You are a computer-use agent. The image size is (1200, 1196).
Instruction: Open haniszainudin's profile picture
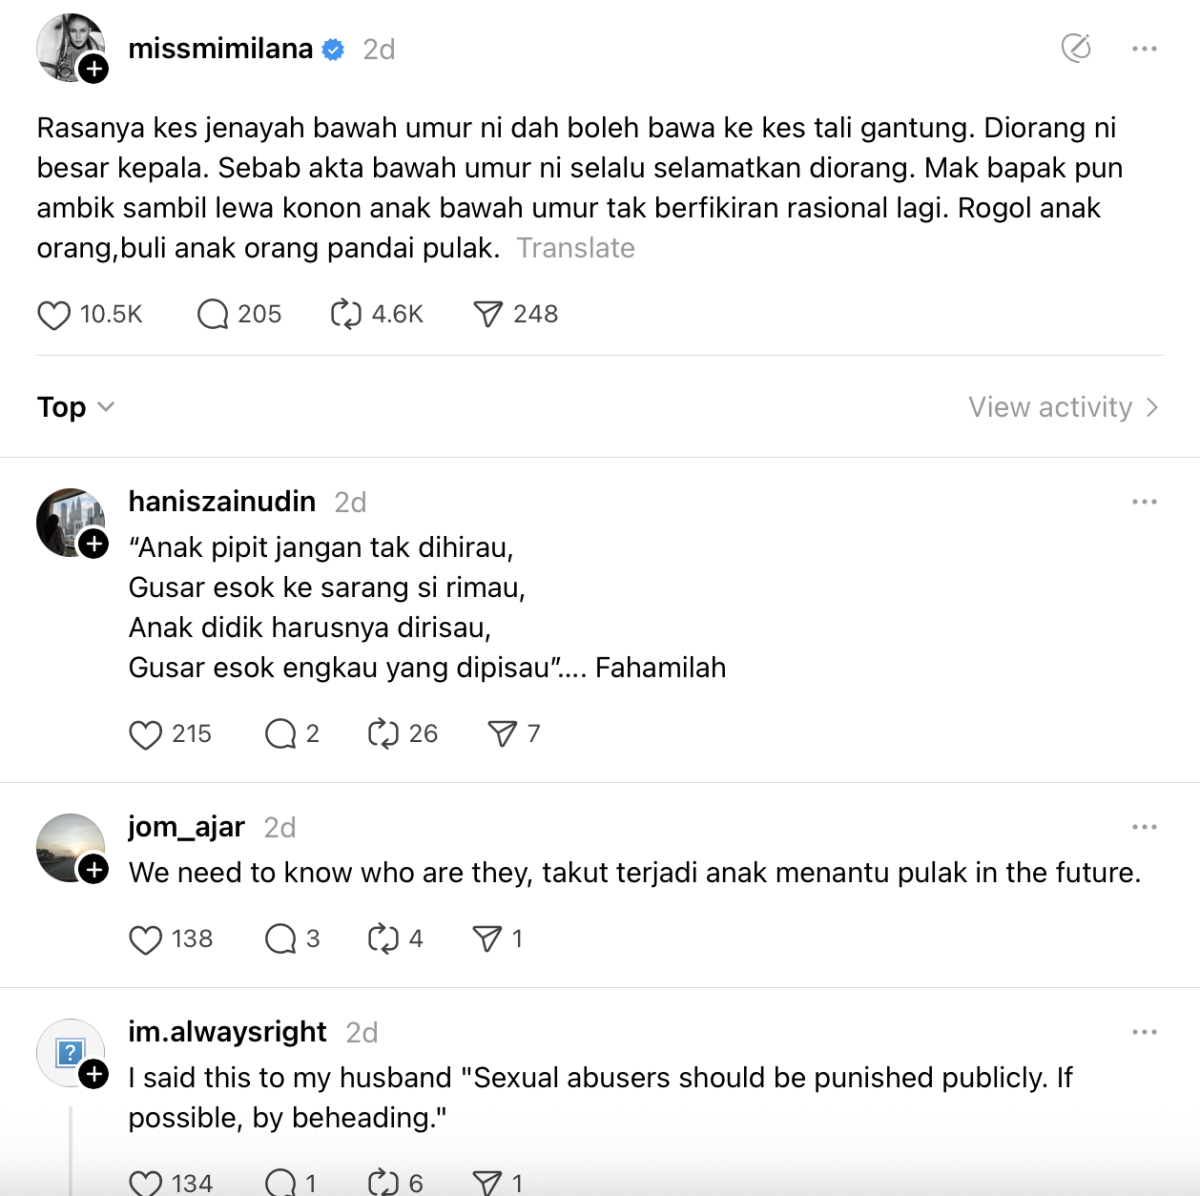(68, 520)
